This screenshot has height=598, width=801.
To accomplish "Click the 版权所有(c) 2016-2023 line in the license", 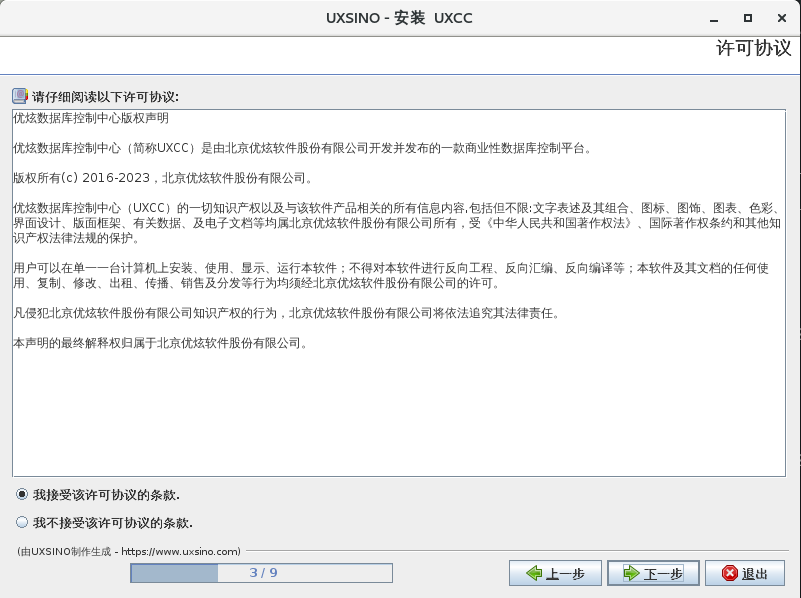I will [x=162, y=178].
